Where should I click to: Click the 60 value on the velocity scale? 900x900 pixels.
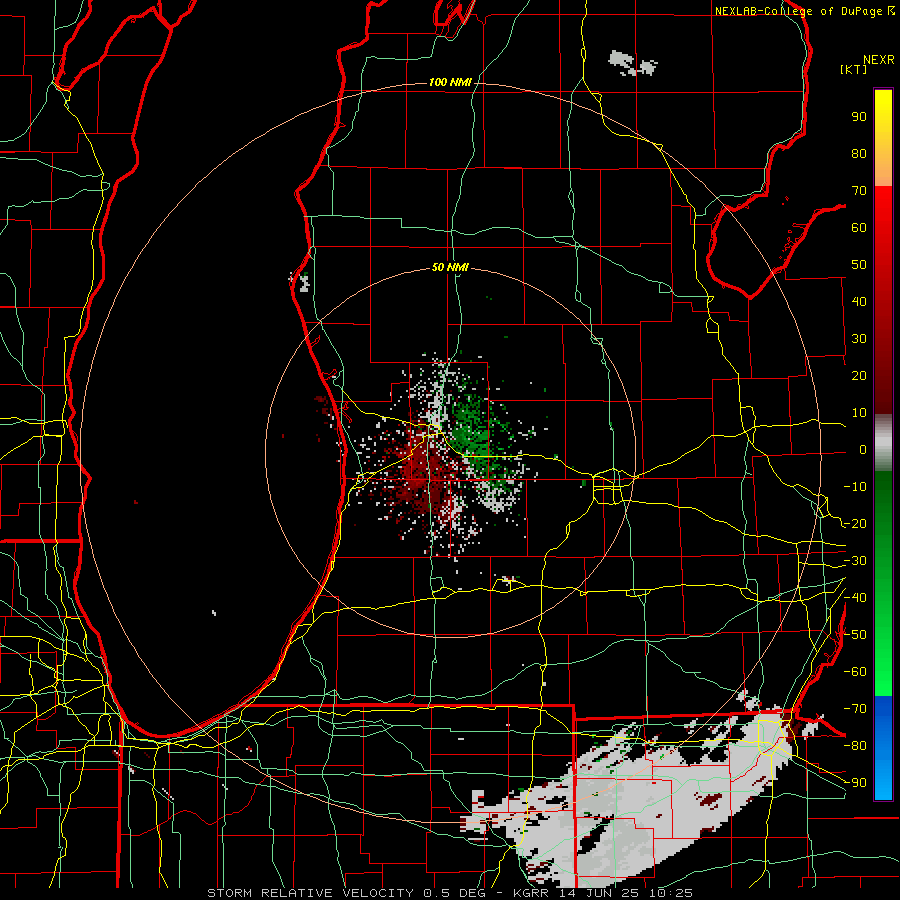859,228
